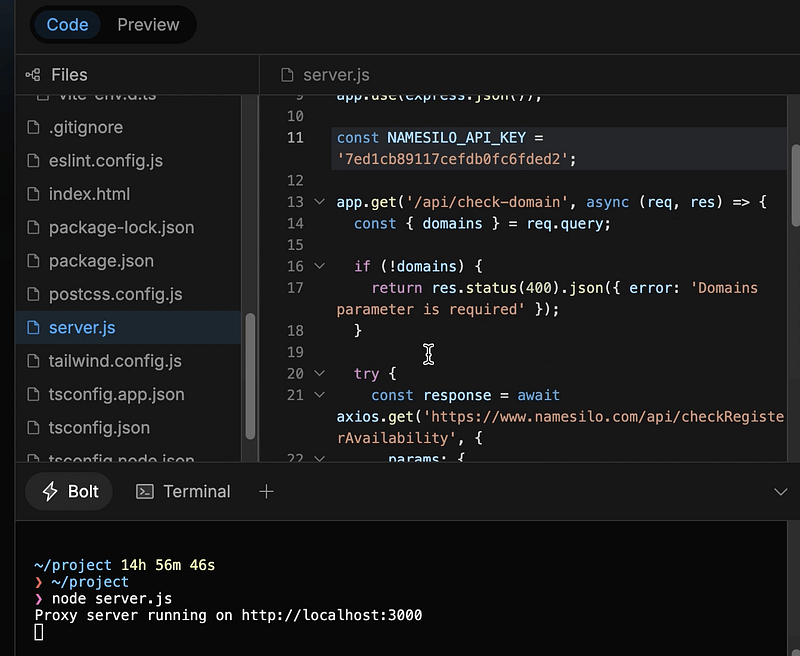Open eslint.config.js in file tree
Image resolution: width=800 pixels, height=656 pixels.
[105, 161]
